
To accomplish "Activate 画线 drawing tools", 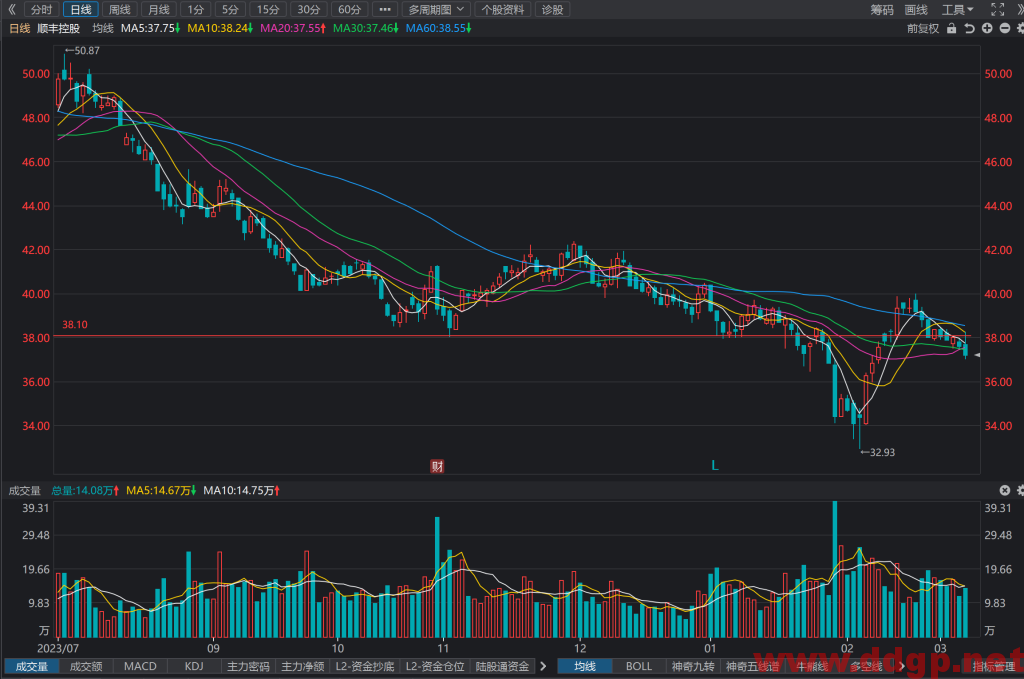I will tap(916, 9).
